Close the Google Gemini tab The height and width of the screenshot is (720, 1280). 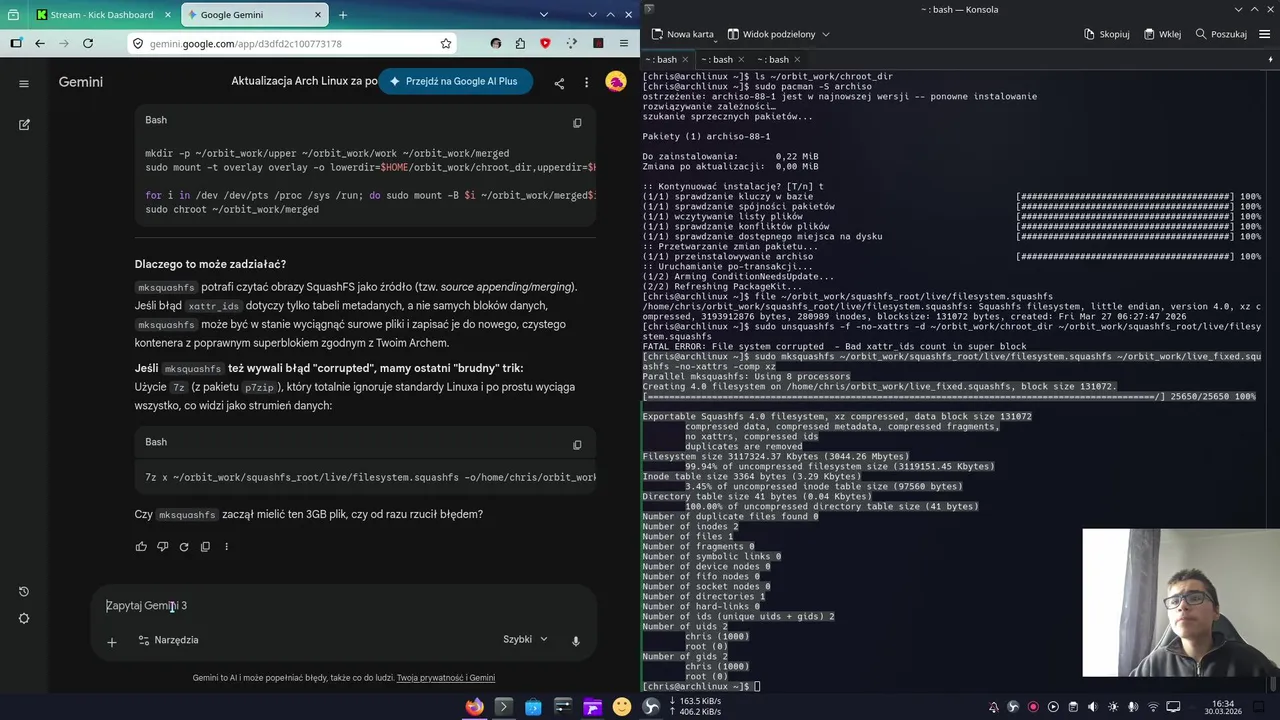point(318,15)
